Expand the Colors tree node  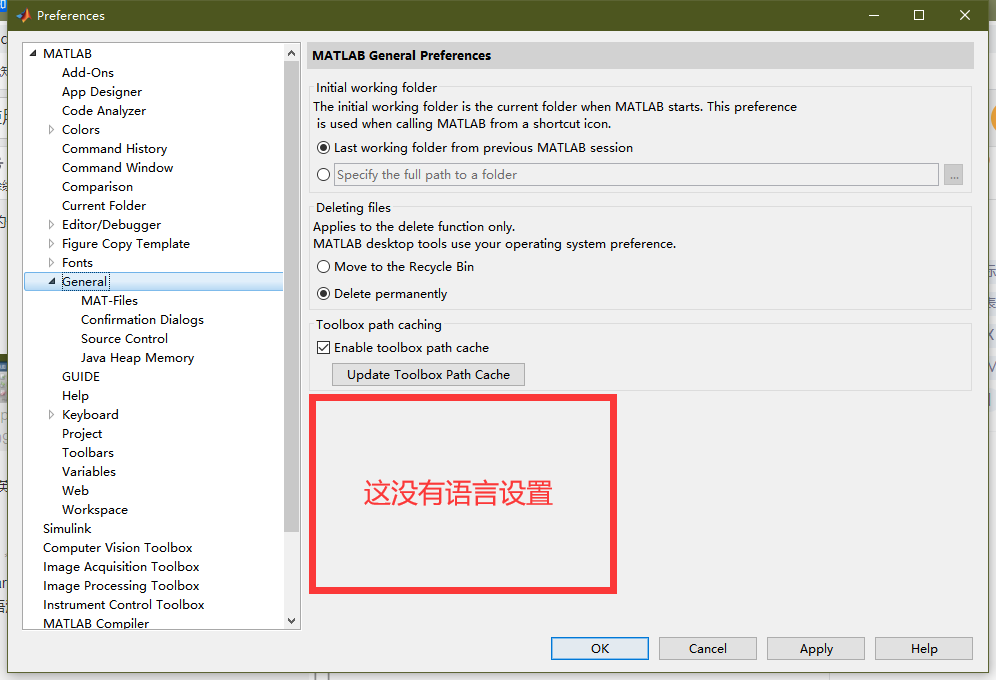coord(51,130)
